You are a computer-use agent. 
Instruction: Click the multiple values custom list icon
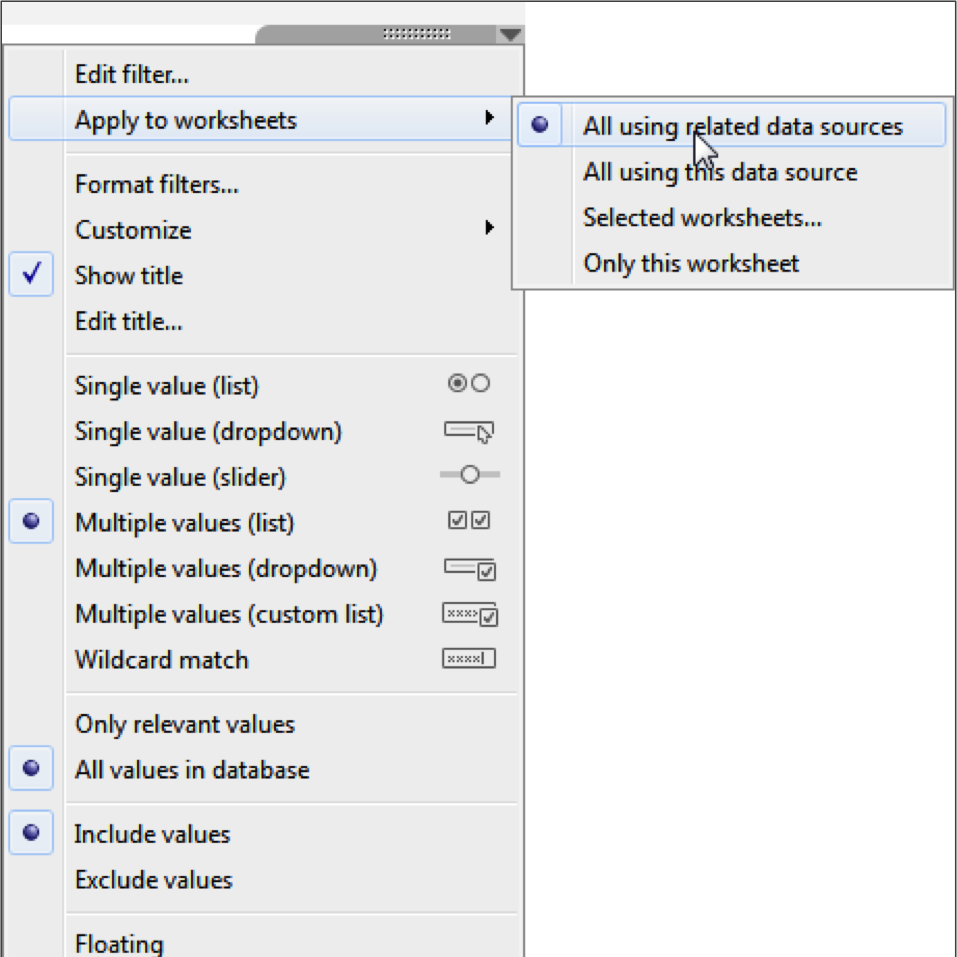[470, 614]
